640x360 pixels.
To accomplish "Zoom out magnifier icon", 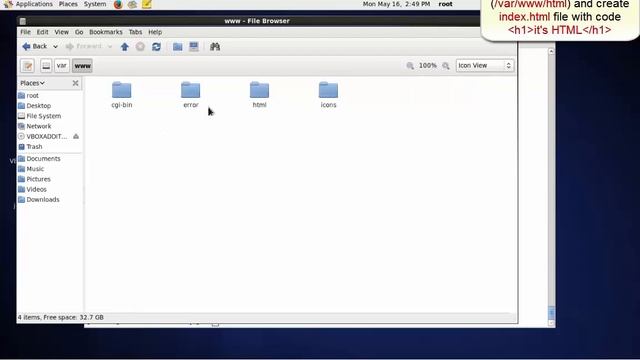I will tap(410, 66).
